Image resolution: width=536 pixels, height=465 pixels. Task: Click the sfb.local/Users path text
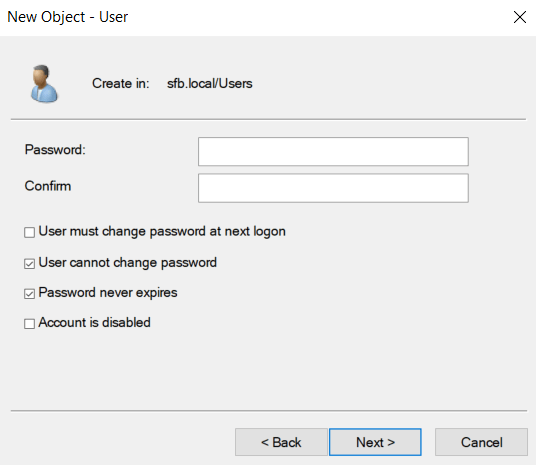210,83
